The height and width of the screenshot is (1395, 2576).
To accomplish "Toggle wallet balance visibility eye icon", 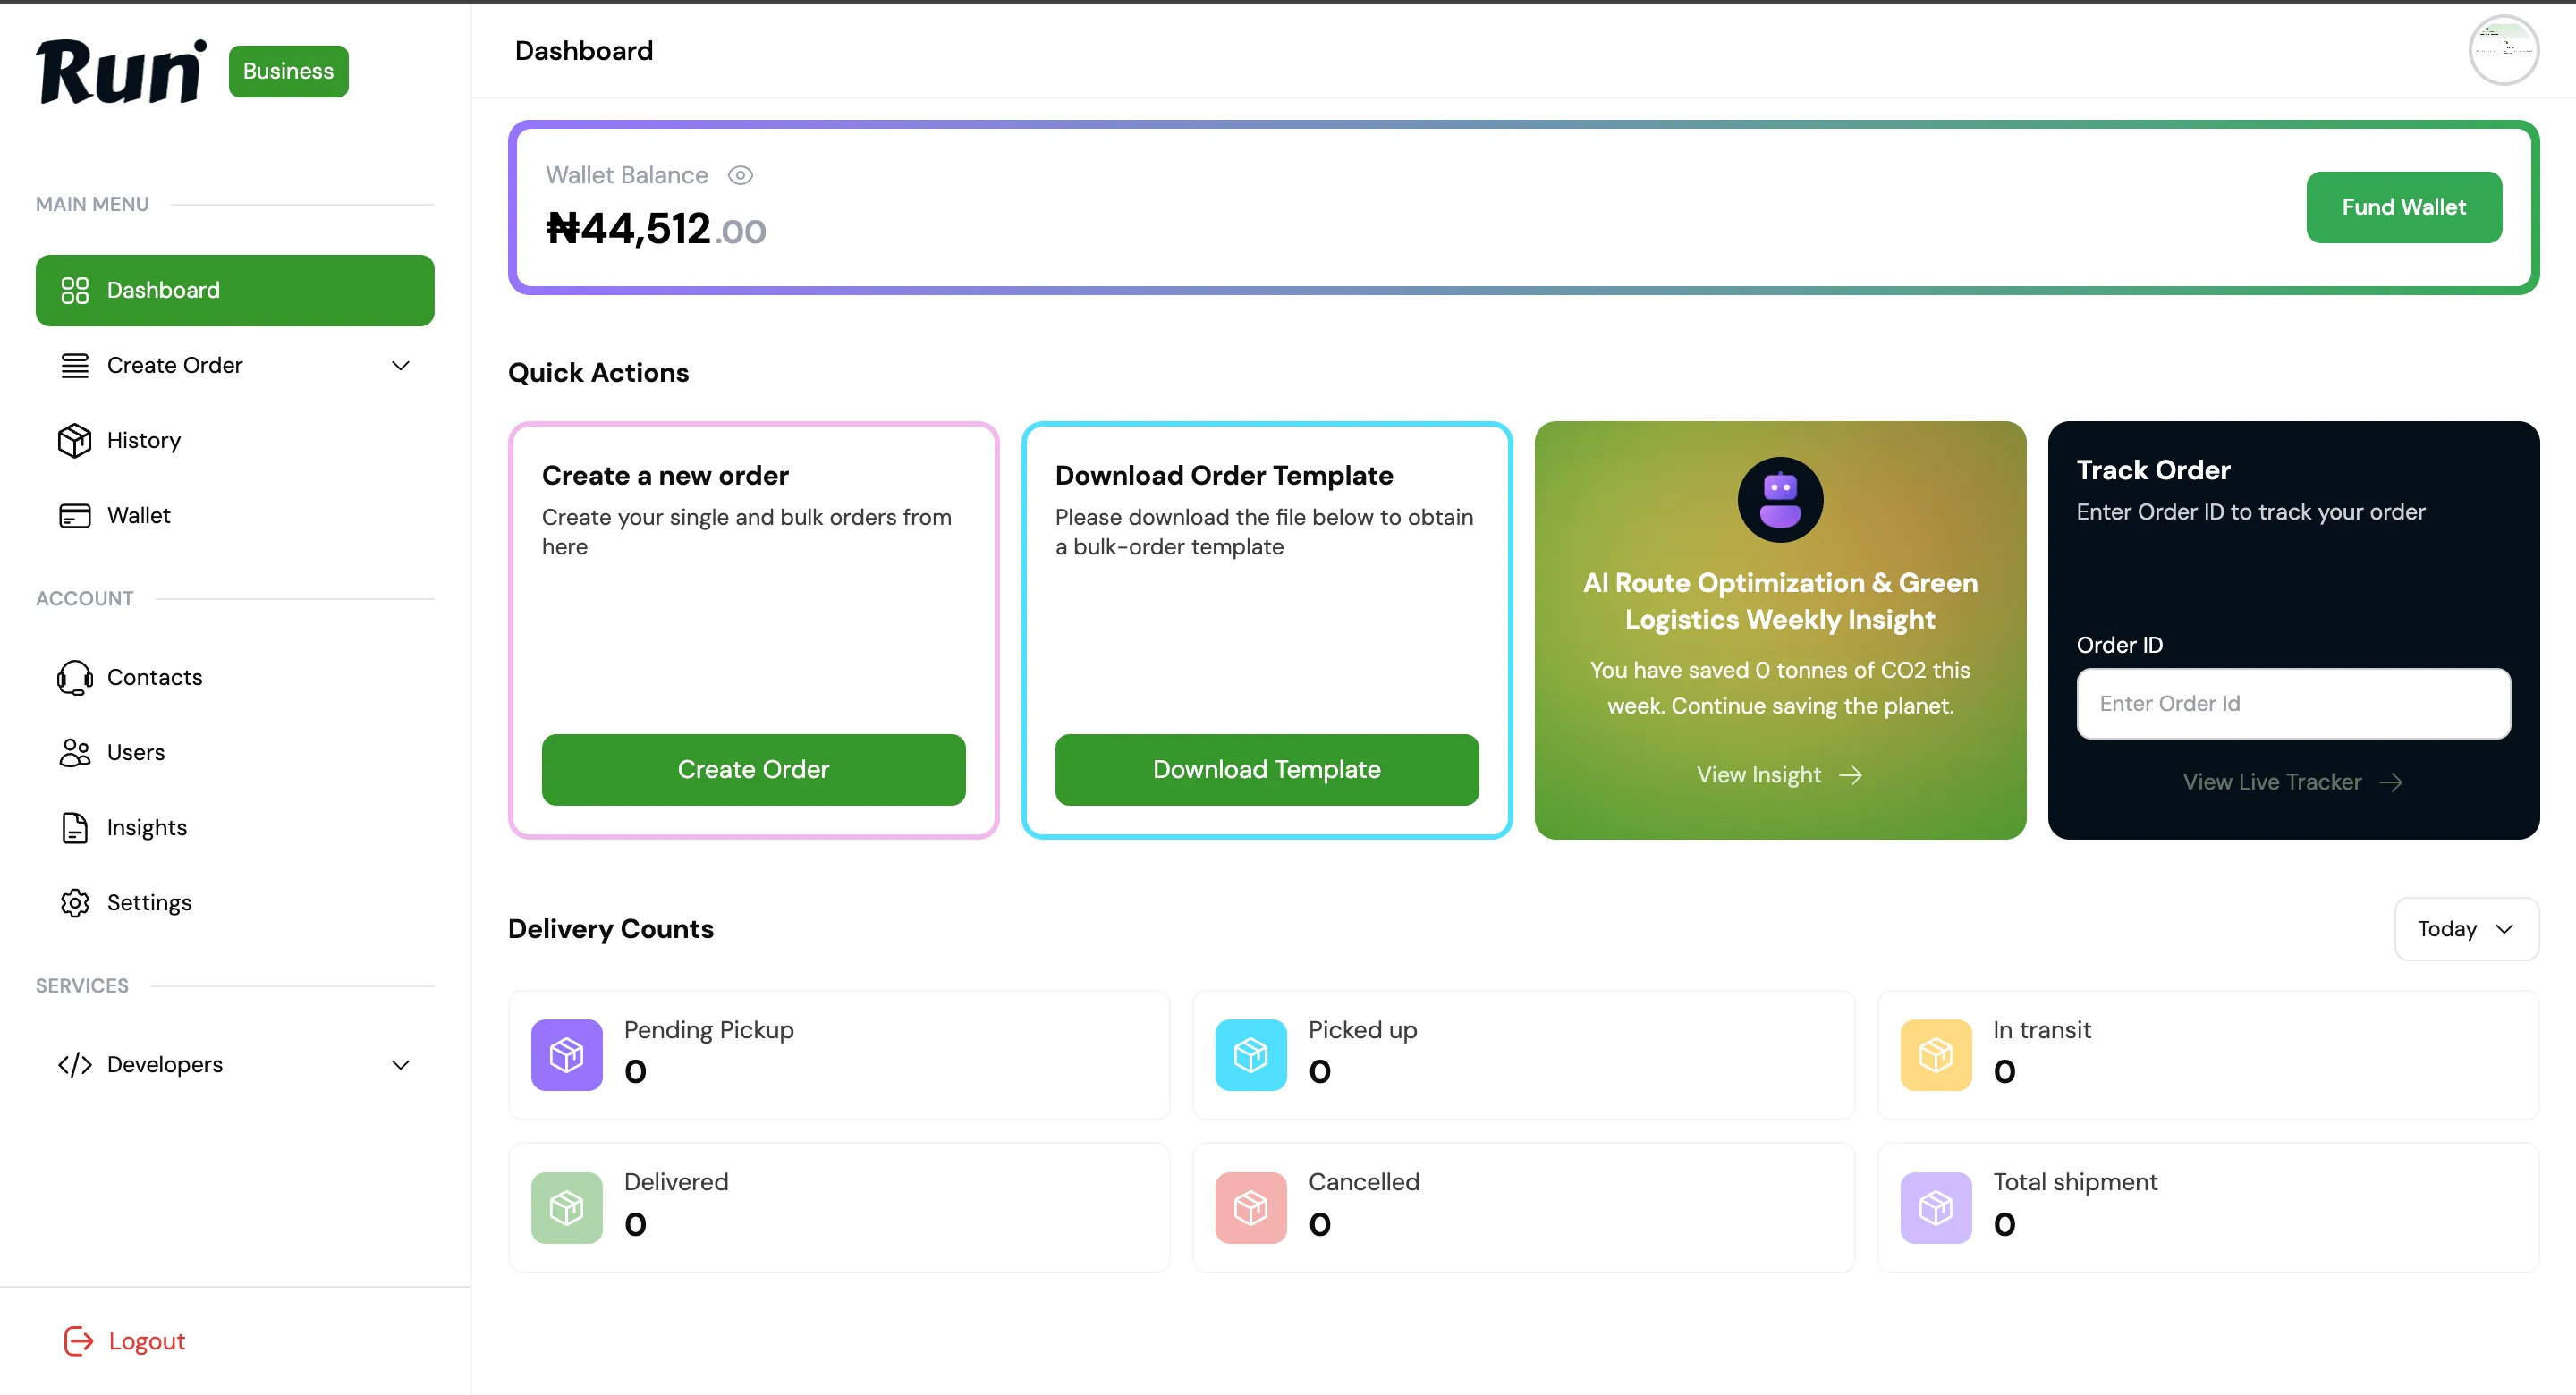I will point(740,176).
